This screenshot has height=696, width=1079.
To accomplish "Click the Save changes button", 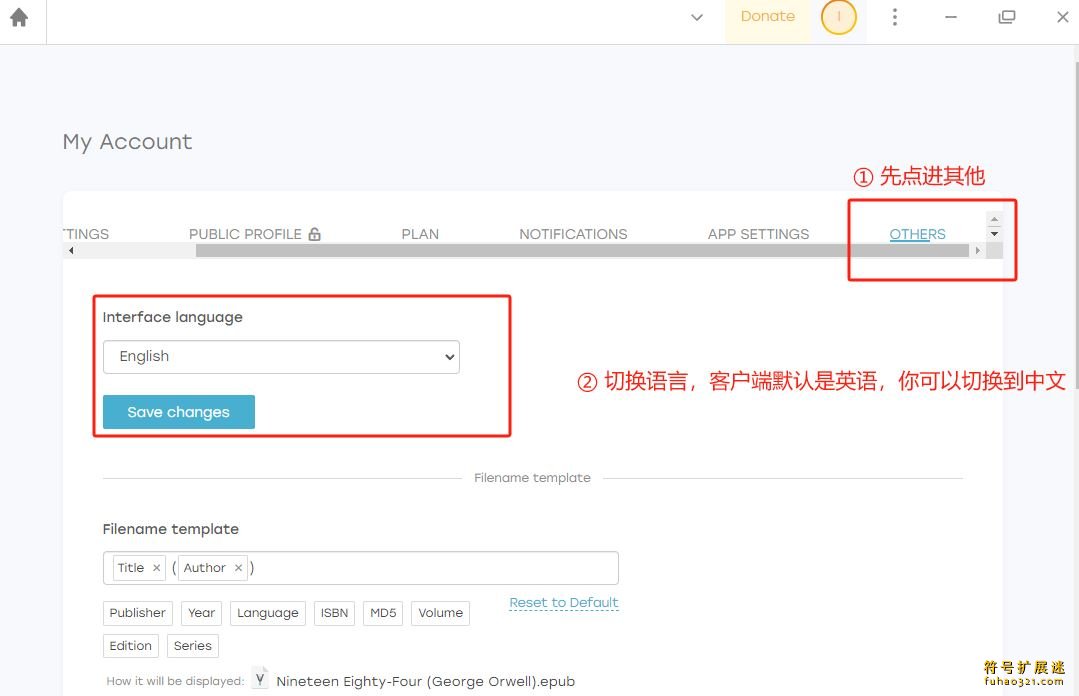I will point(179,412).
